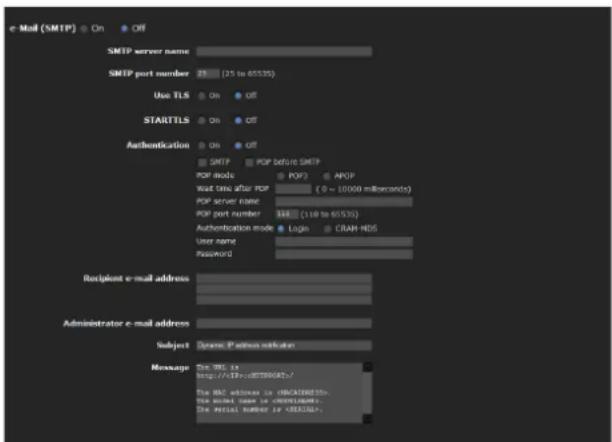Click the Password field
The width and height of the screenshot is (612, 442).
344,255
